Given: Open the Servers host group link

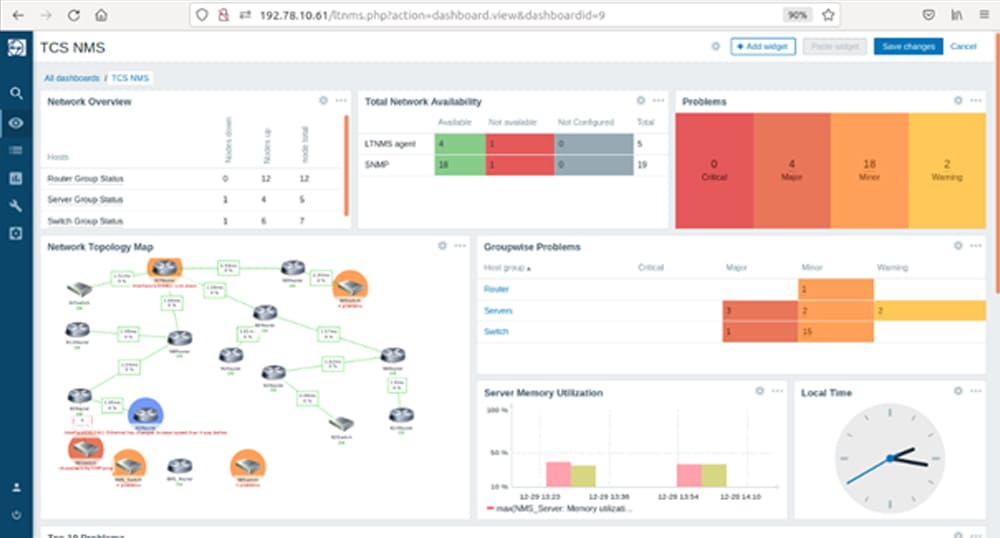Looking at the screenshot, I should [x=498, y=311].
